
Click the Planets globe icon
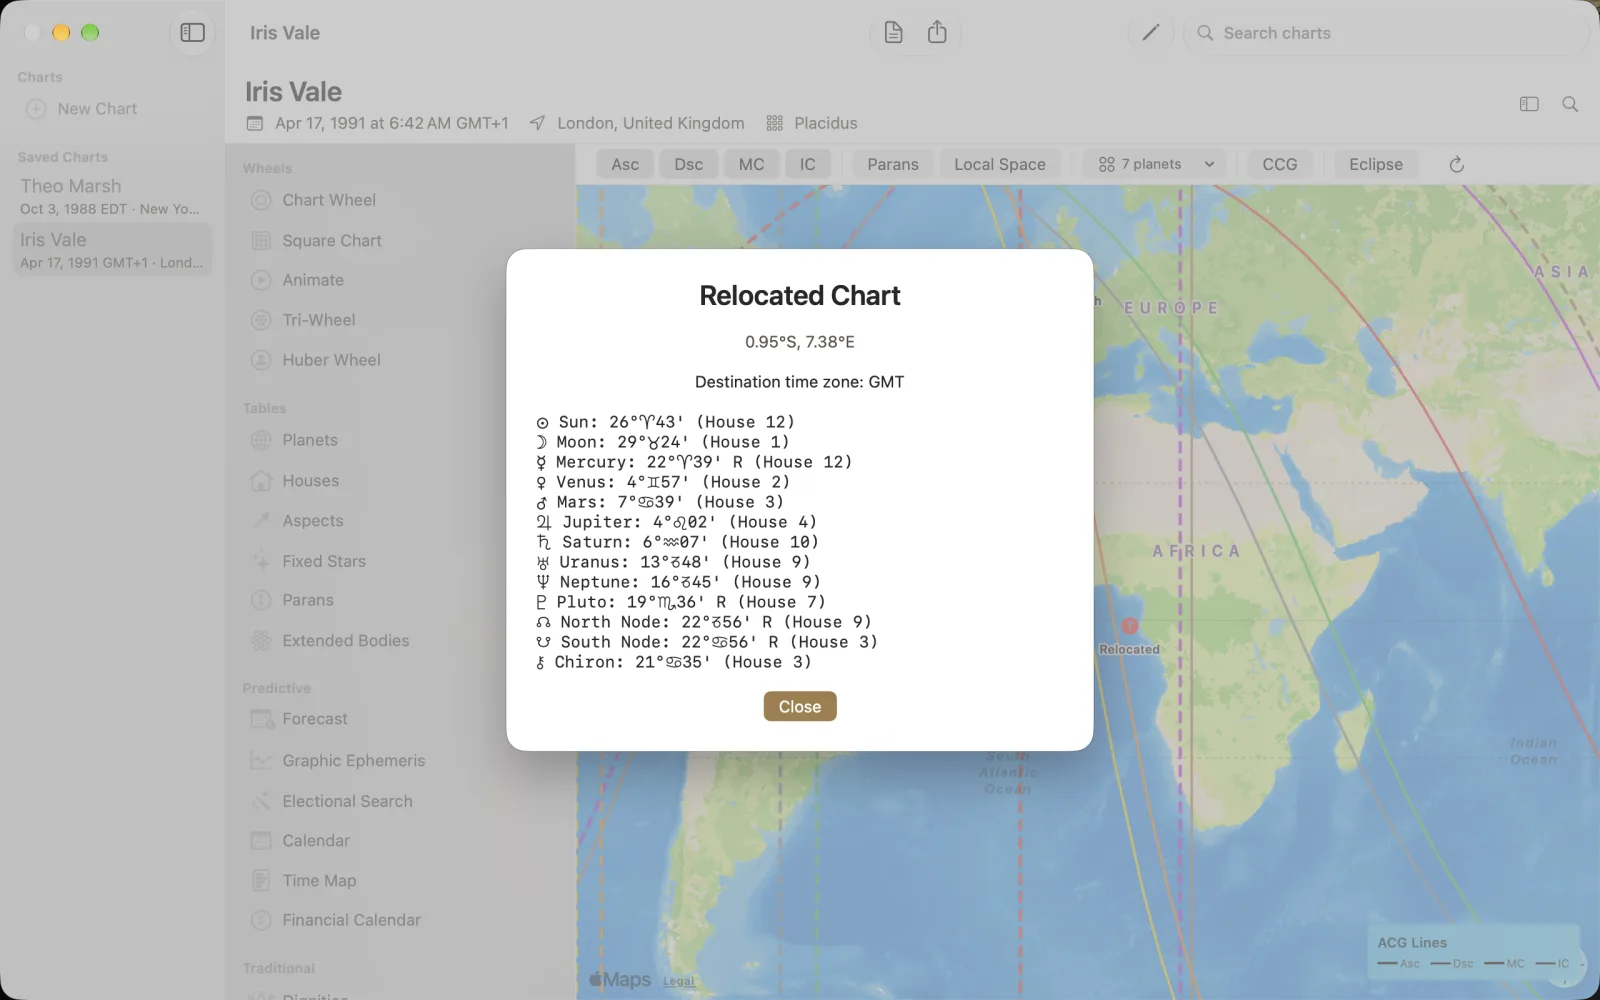tap(261, 440)
